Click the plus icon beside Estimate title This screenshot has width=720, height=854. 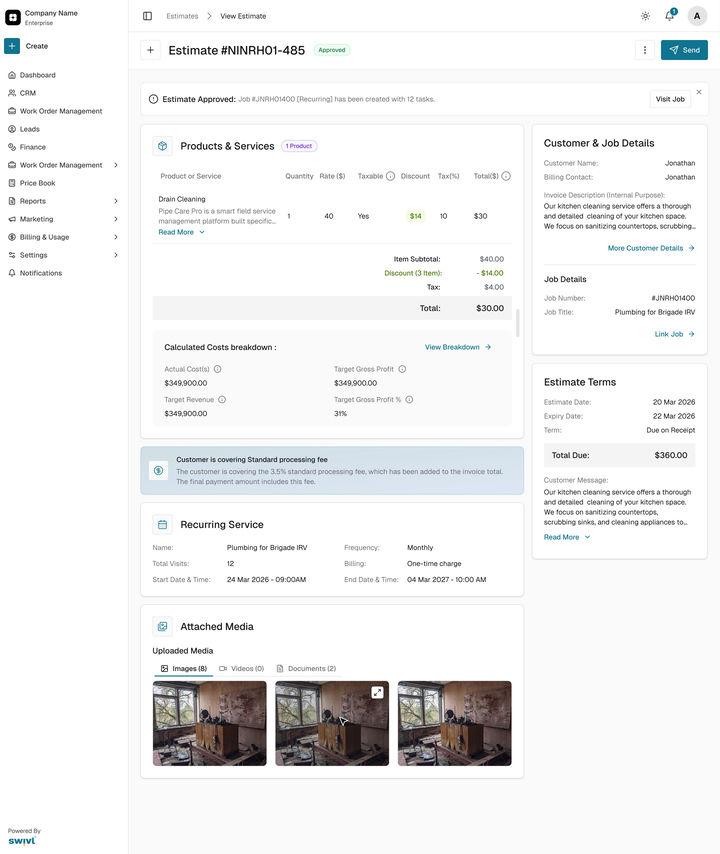[150, 50]
